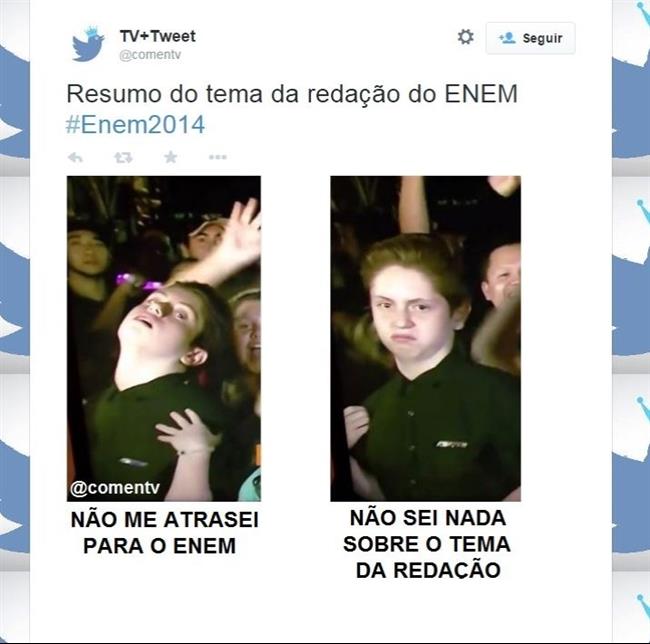Click the reply arrow icon

point(75,157)
